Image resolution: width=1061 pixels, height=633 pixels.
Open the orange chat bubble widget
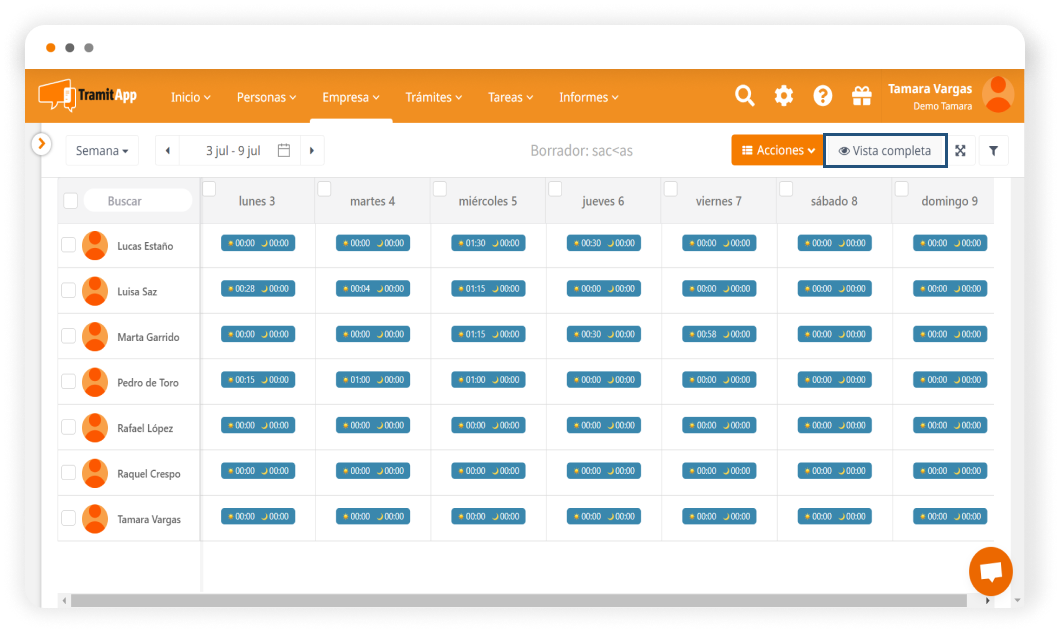[x=990, y=572]
